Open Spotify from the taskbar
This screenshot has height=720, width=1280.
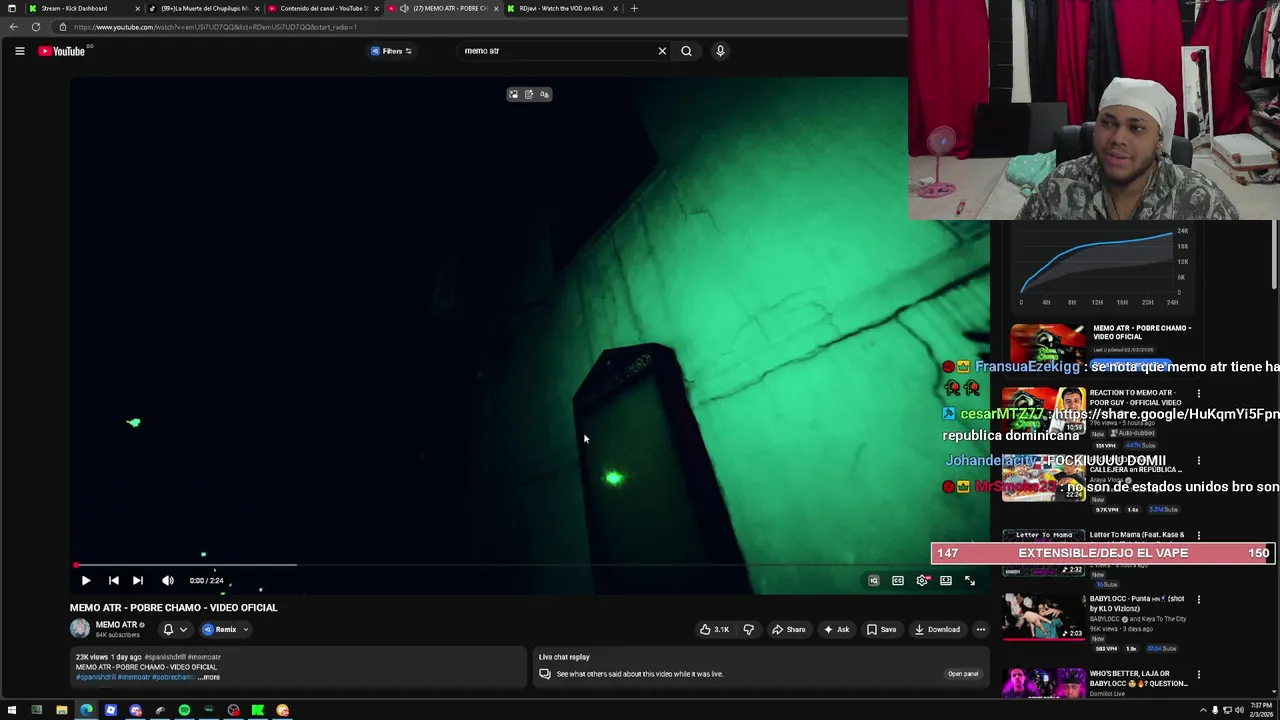point(184,710)
